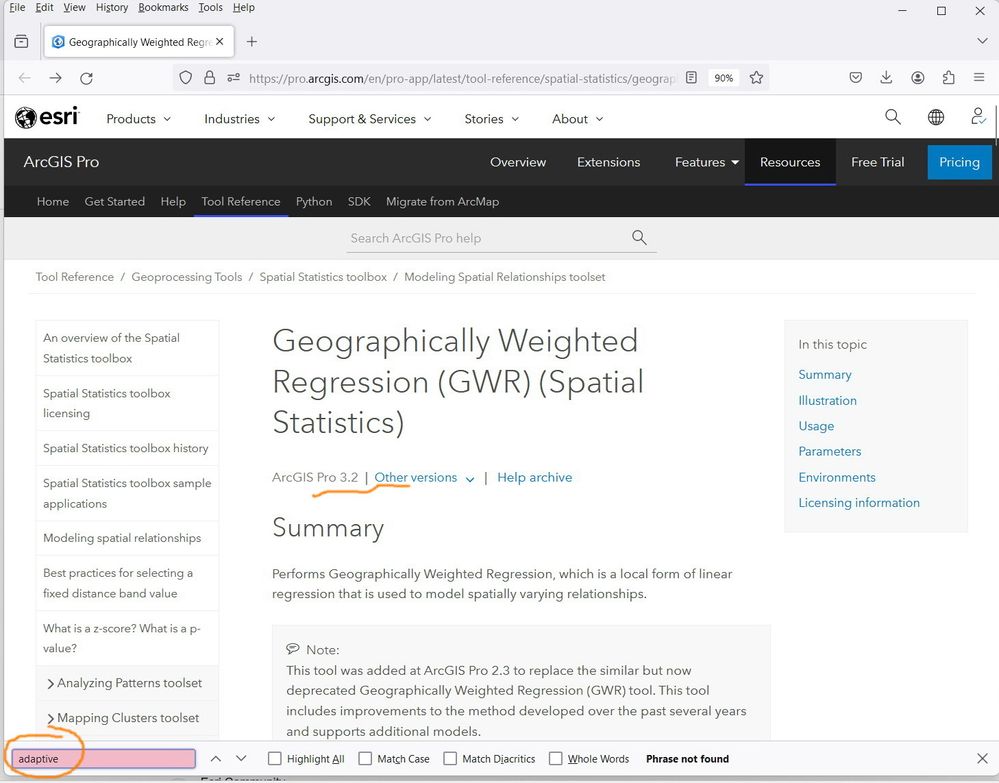Expand the Support & Services dropdown
The width and height of the screenshot is (999, 783).
(x=370, y=119)
